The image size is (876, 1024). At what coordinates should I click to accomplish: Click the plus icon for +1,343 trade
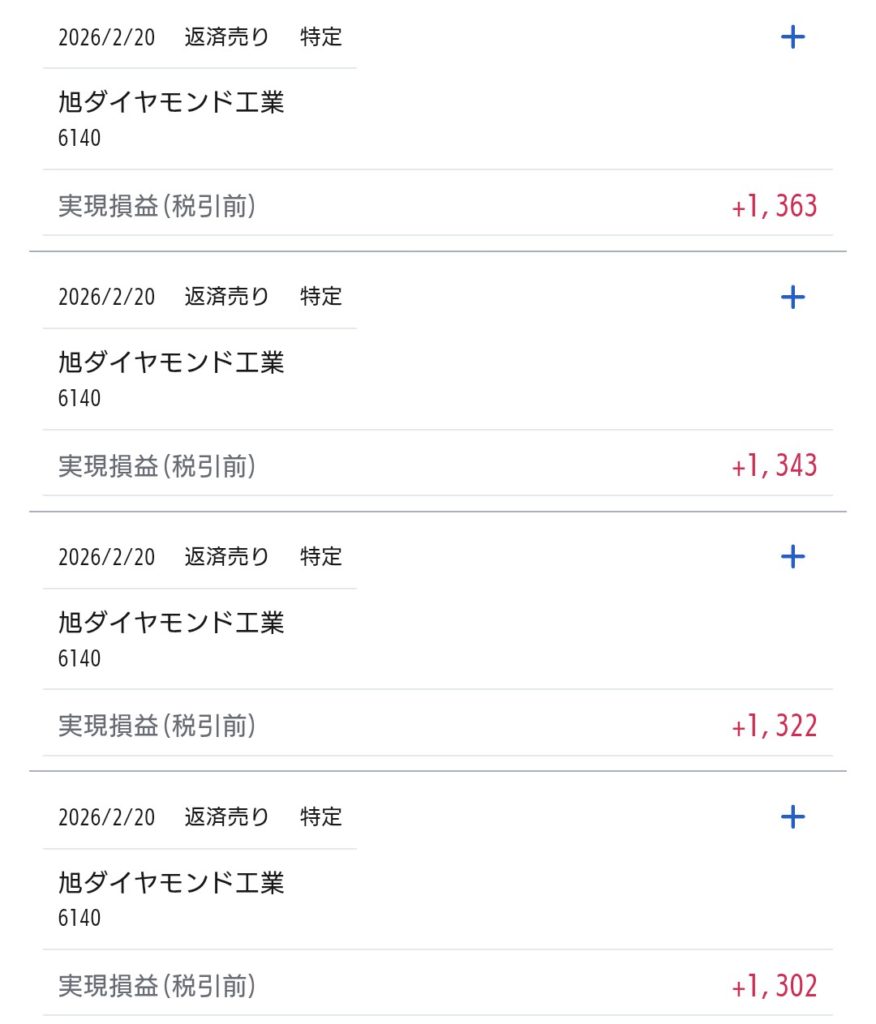tap(792, 297)
